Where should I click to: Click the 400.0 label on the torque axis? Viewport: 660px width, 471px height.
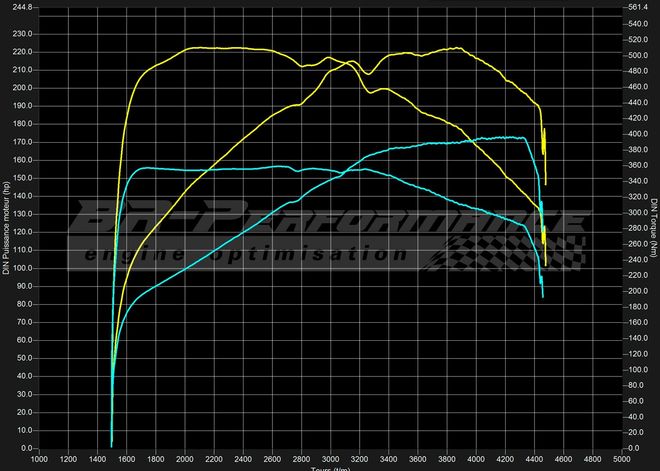[635, 134]
